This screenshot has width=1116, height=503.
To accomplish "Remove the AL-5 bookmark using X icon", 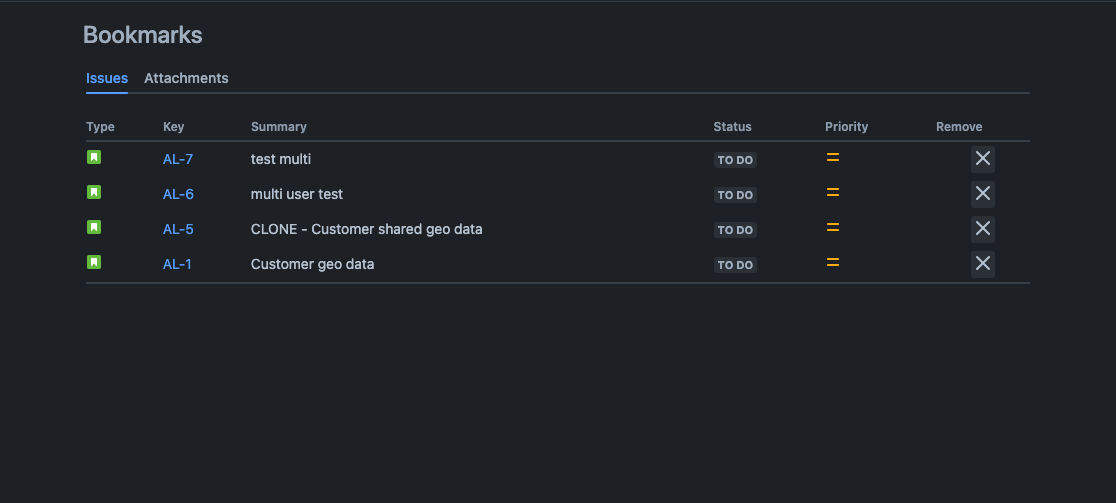I will coord(982,229).
